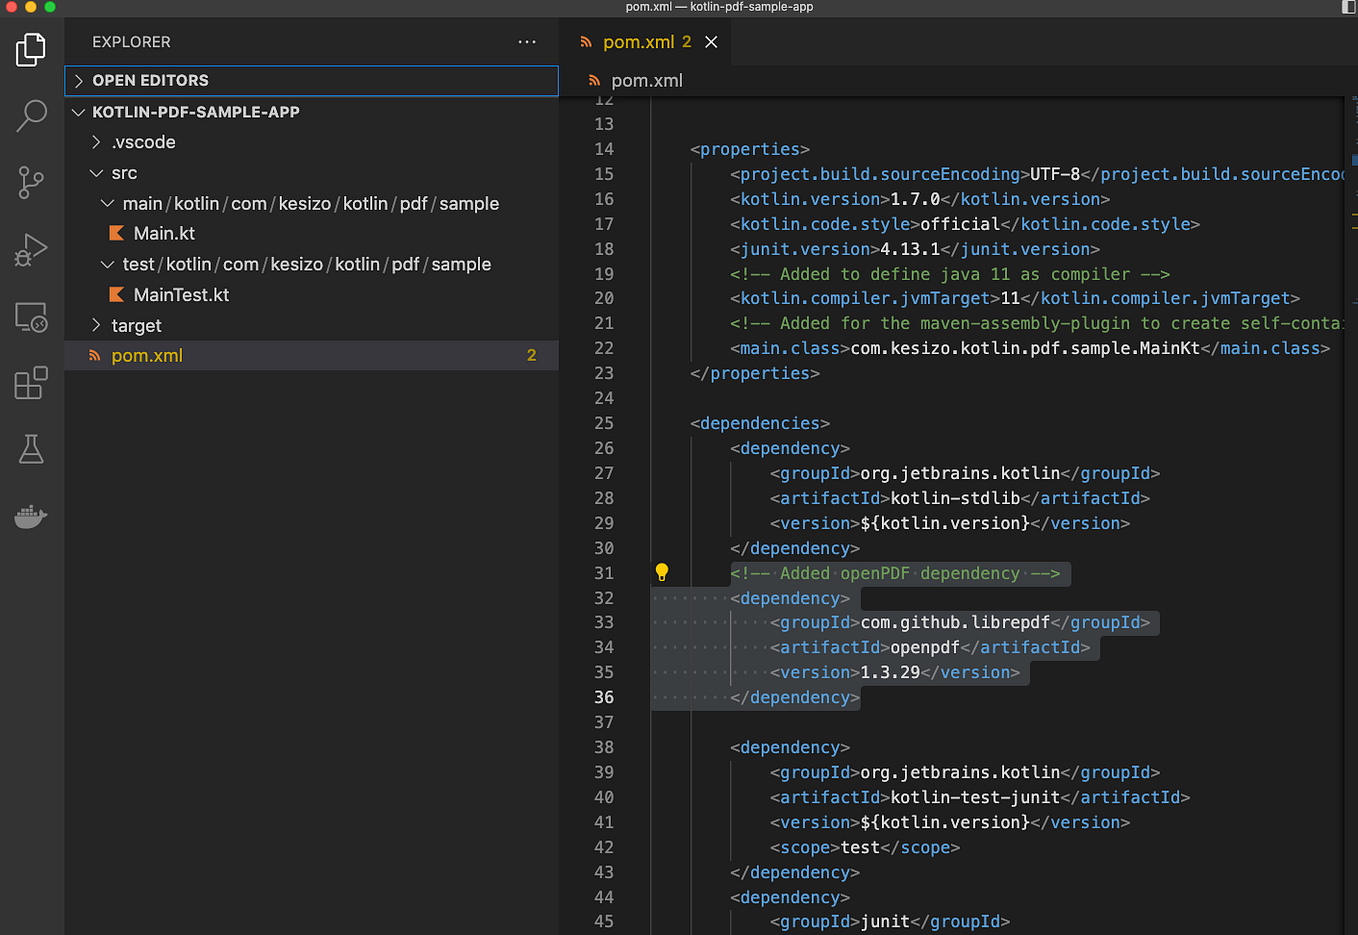Viewport: 1358px width, 935px height.
Task: Close the pom.xml tab
Action: pos(711,42)
